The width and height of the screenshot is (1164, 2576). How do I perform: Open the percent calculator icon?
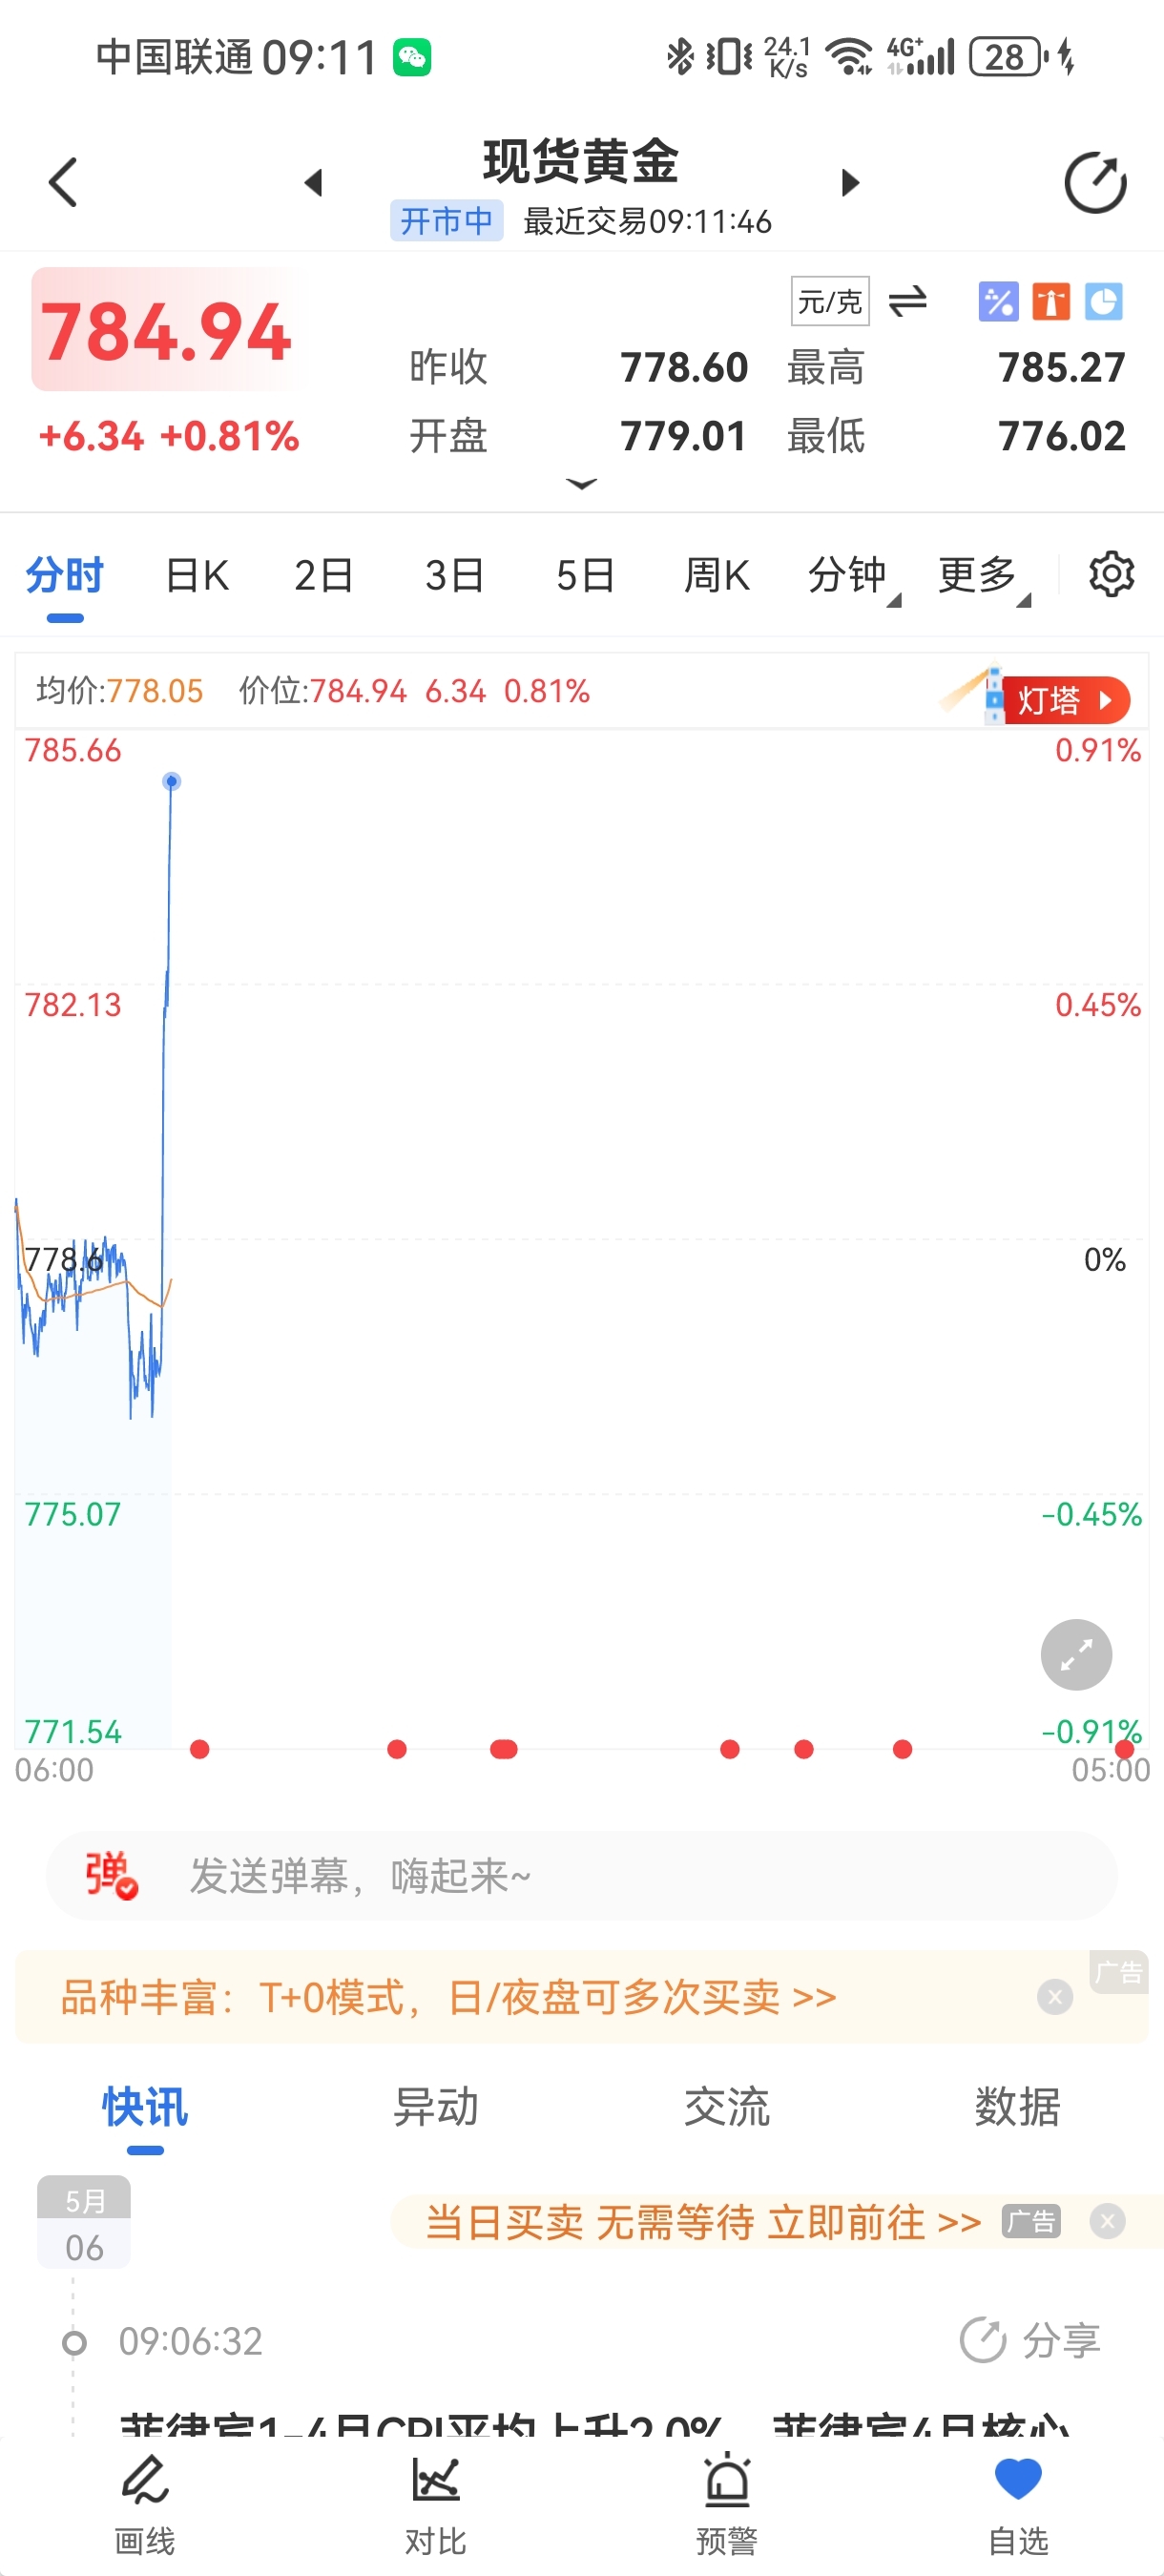click(998, 301)
